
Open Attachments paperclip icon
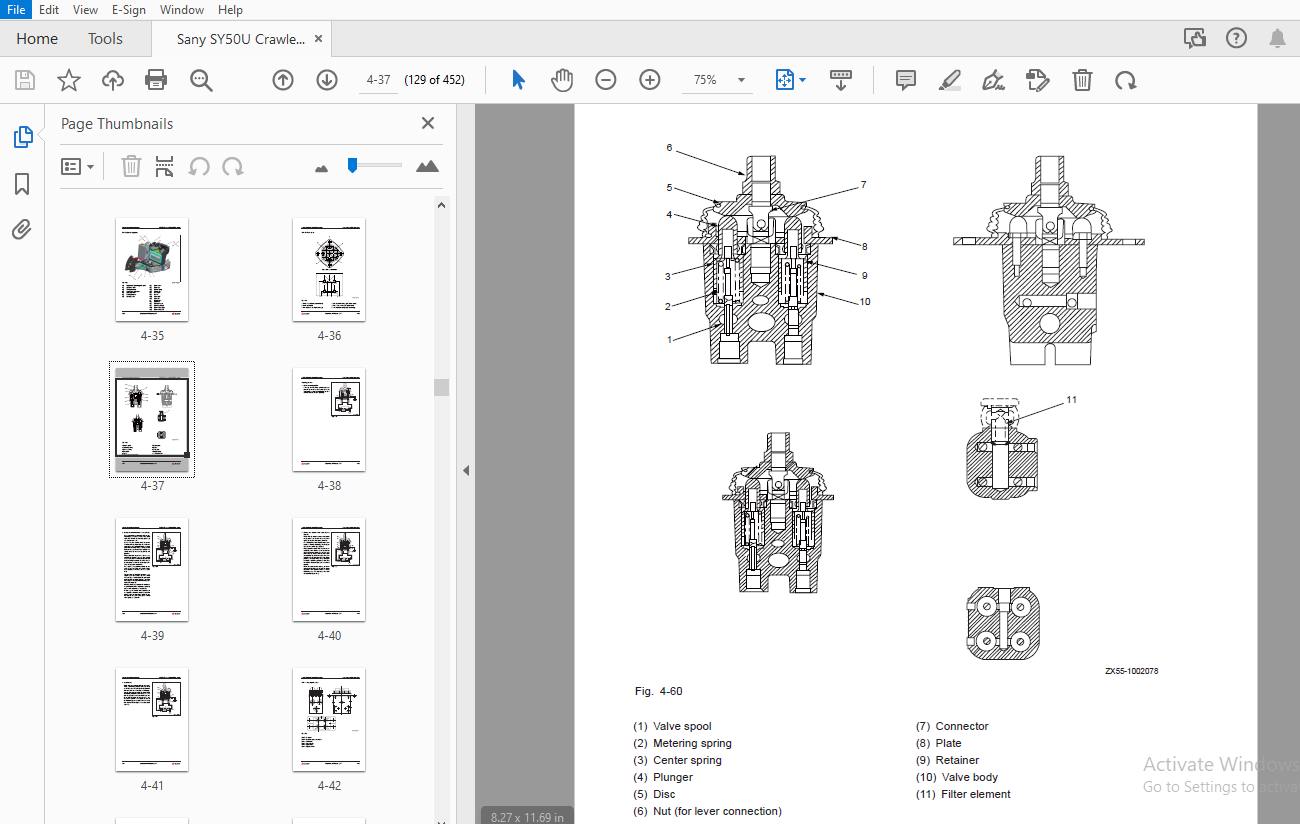(x=22, y=231)
